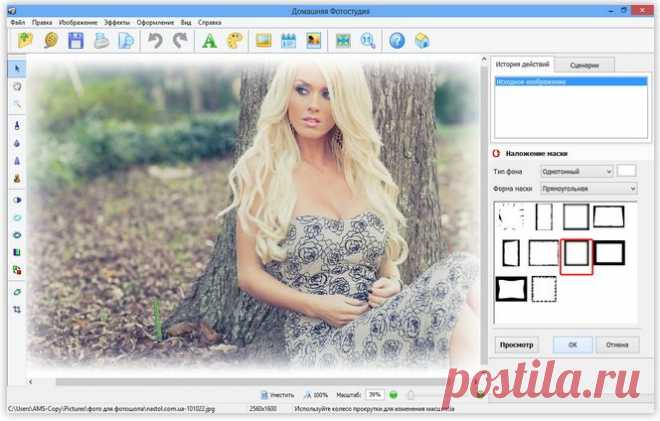Click the printer icon in toolbar
660x421 pixels.
(100, 41)
